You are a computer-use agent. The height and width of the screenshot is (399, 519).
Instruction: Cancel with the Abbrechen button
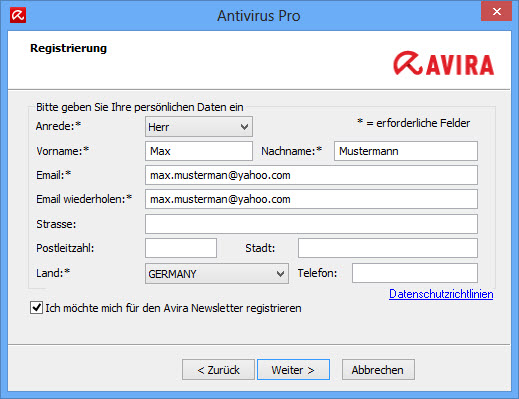coord(378,370)
